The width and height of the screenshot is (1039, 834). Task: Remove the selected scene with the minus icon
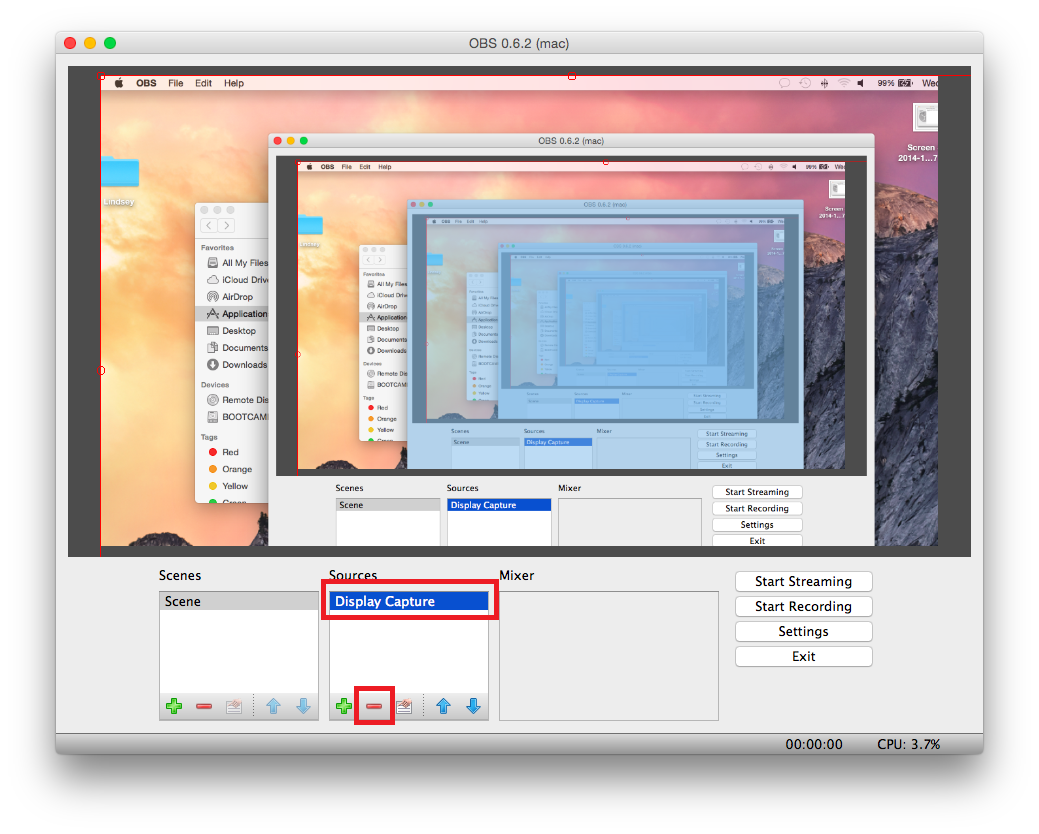tap(204, 706)
